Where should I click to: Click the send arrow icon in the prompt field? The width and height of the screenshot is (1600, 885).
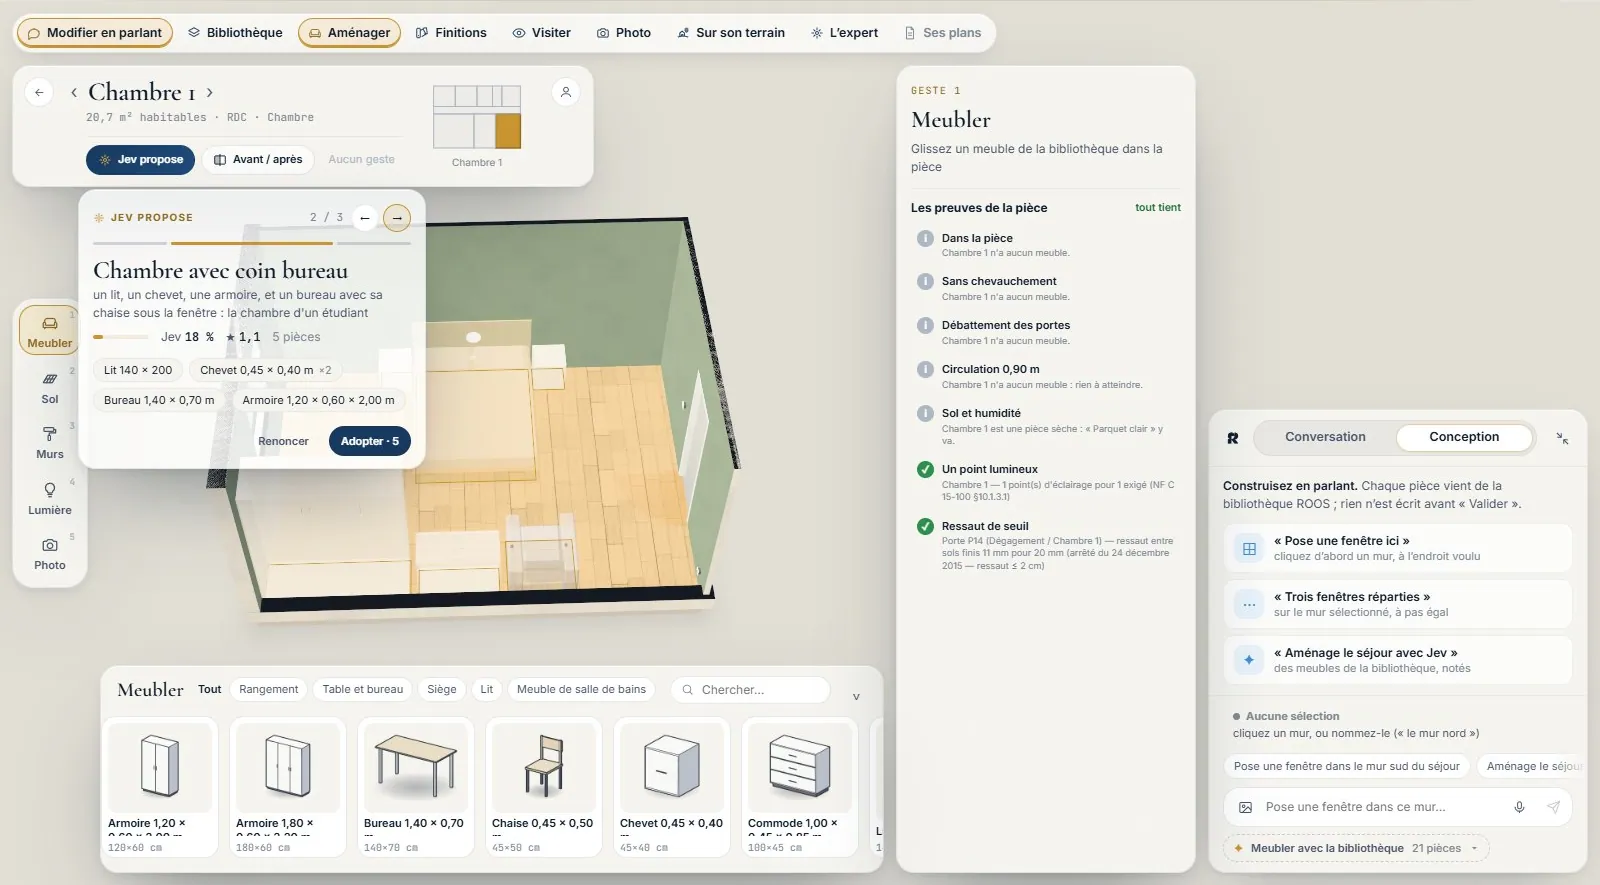[1553, 807]
